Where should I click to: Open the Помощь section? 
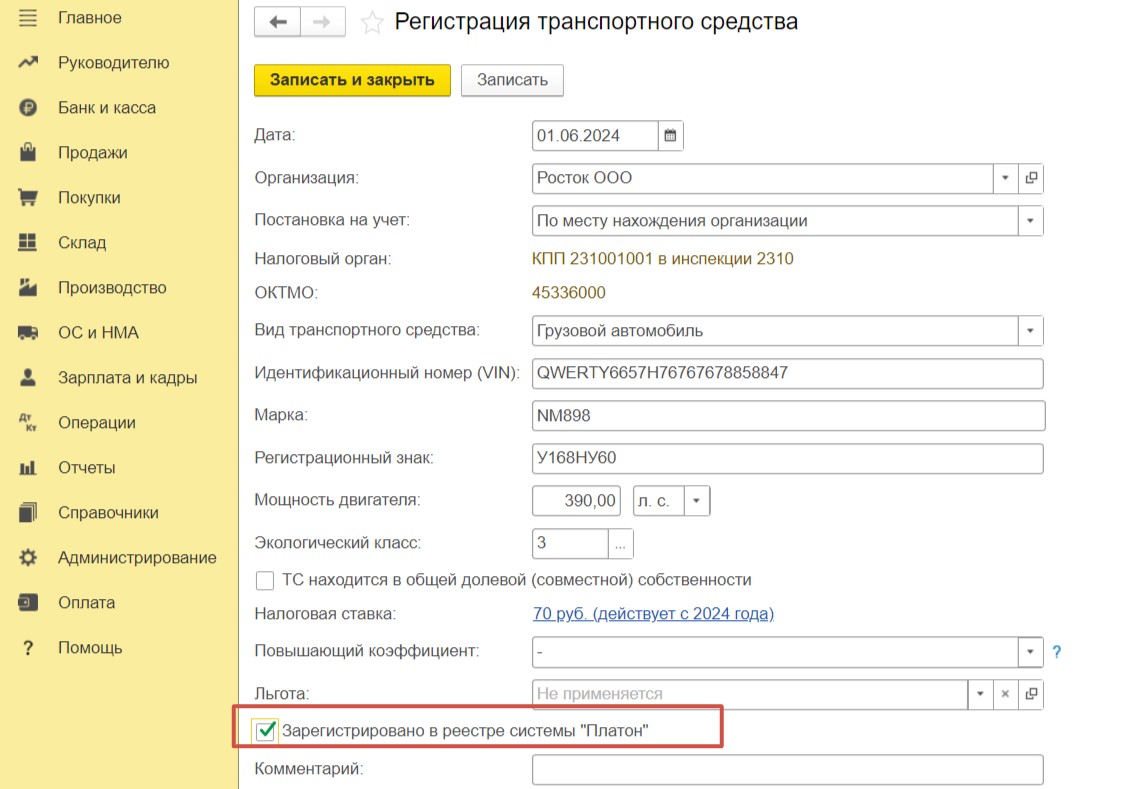[x=90, y=648]
